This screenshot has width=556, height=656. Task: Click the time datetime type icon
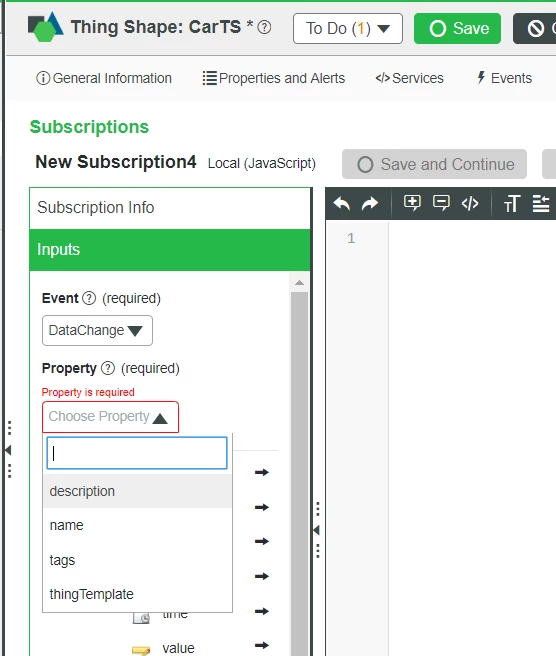tap(141, 618)
